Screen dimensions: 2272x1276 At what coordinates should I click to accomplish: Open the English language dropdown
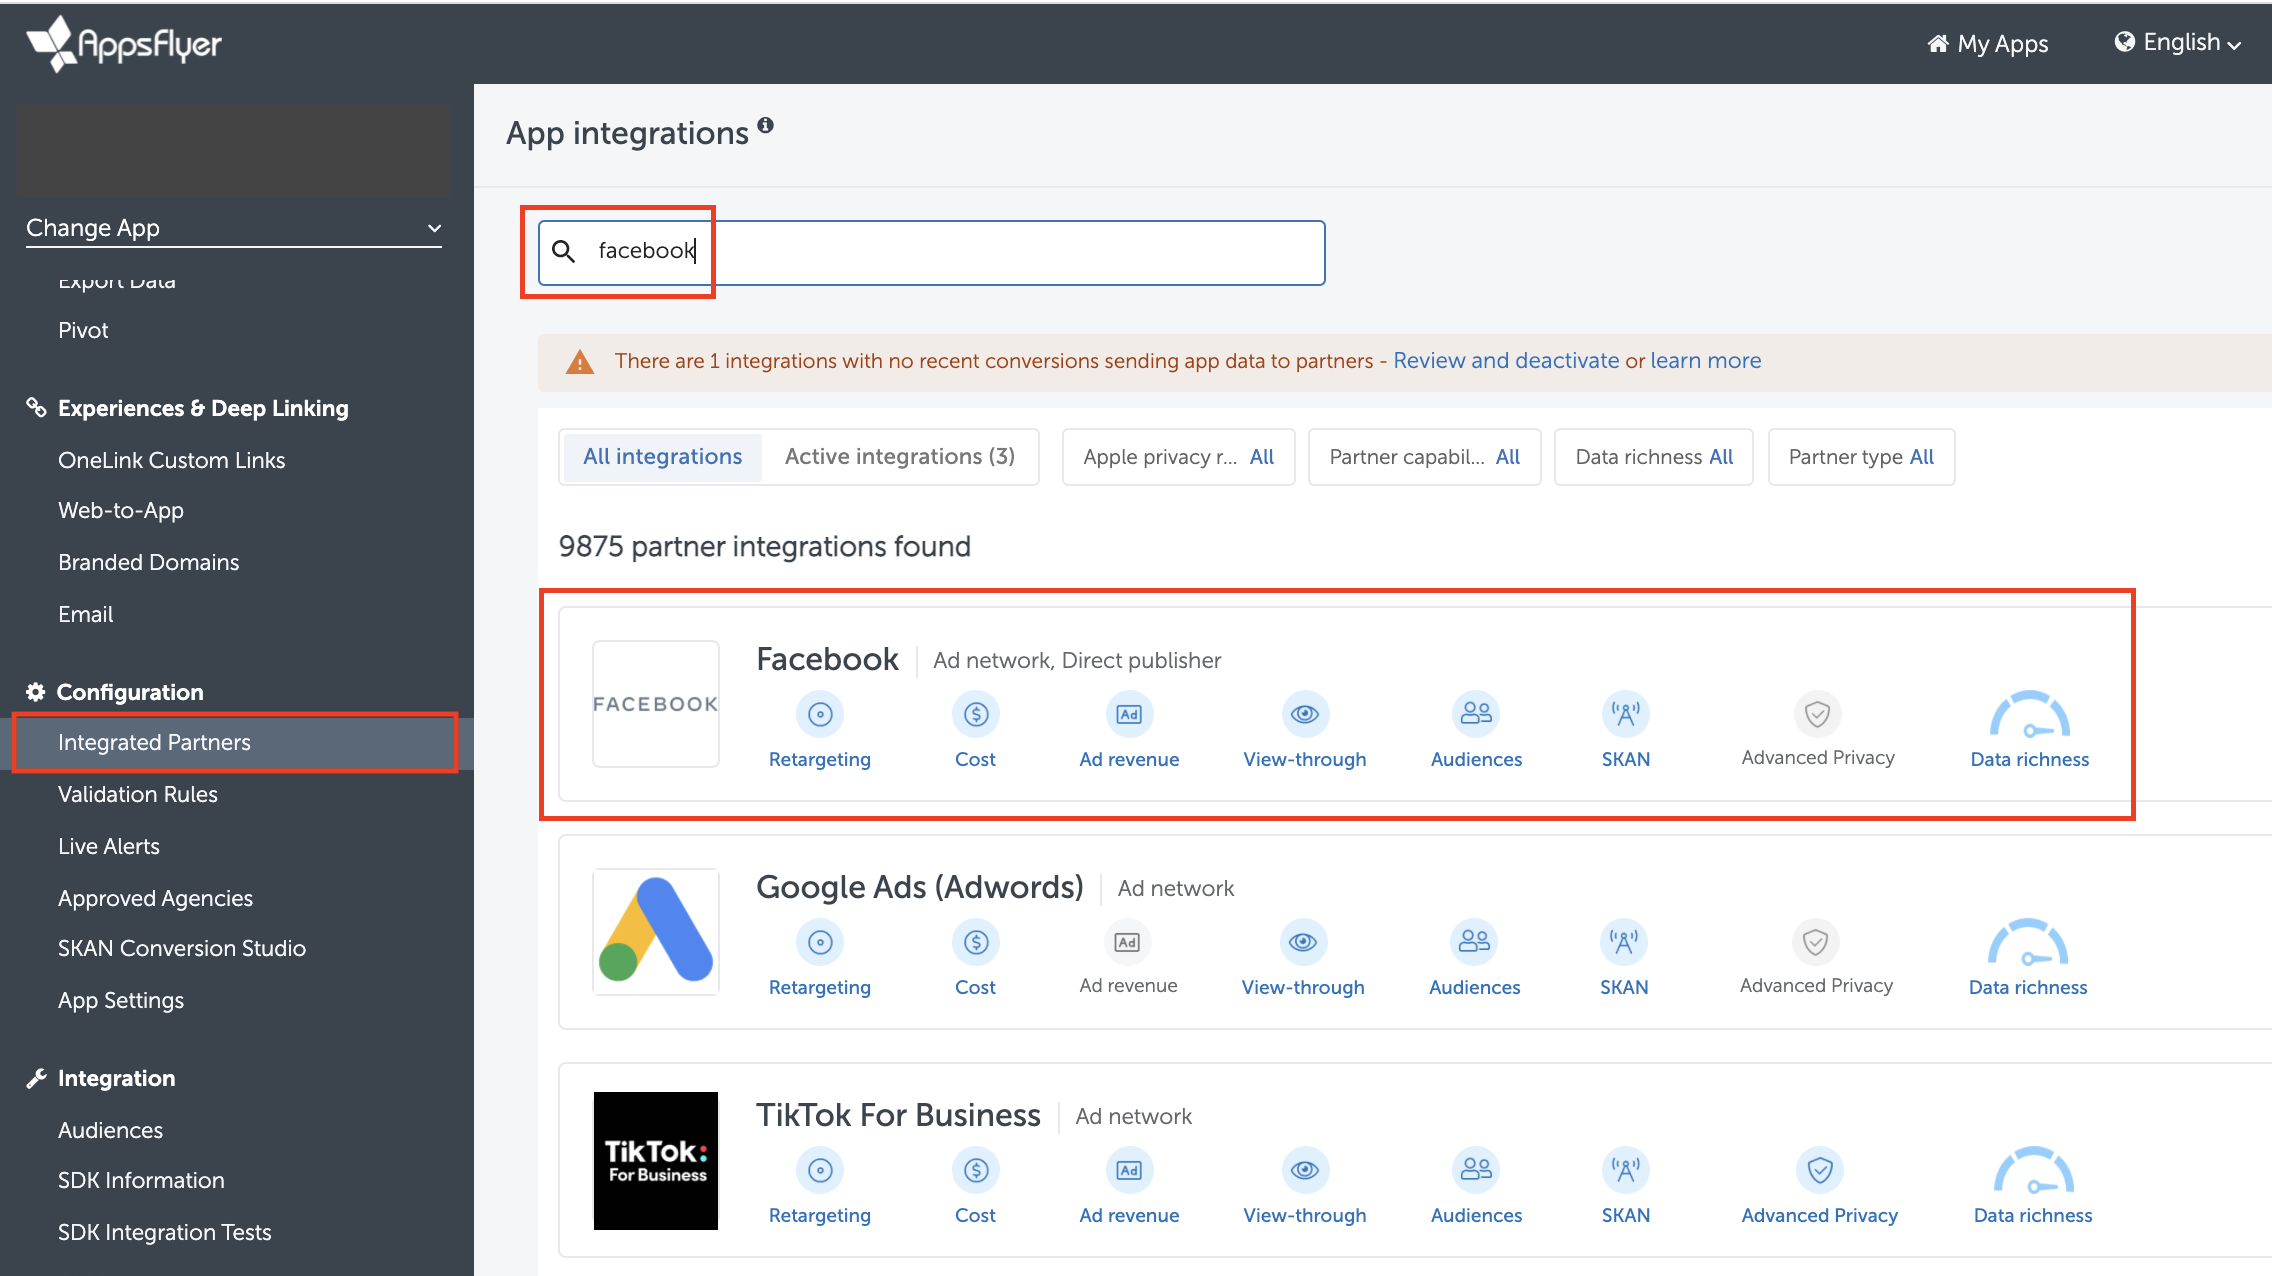(x=2178, y=43)
